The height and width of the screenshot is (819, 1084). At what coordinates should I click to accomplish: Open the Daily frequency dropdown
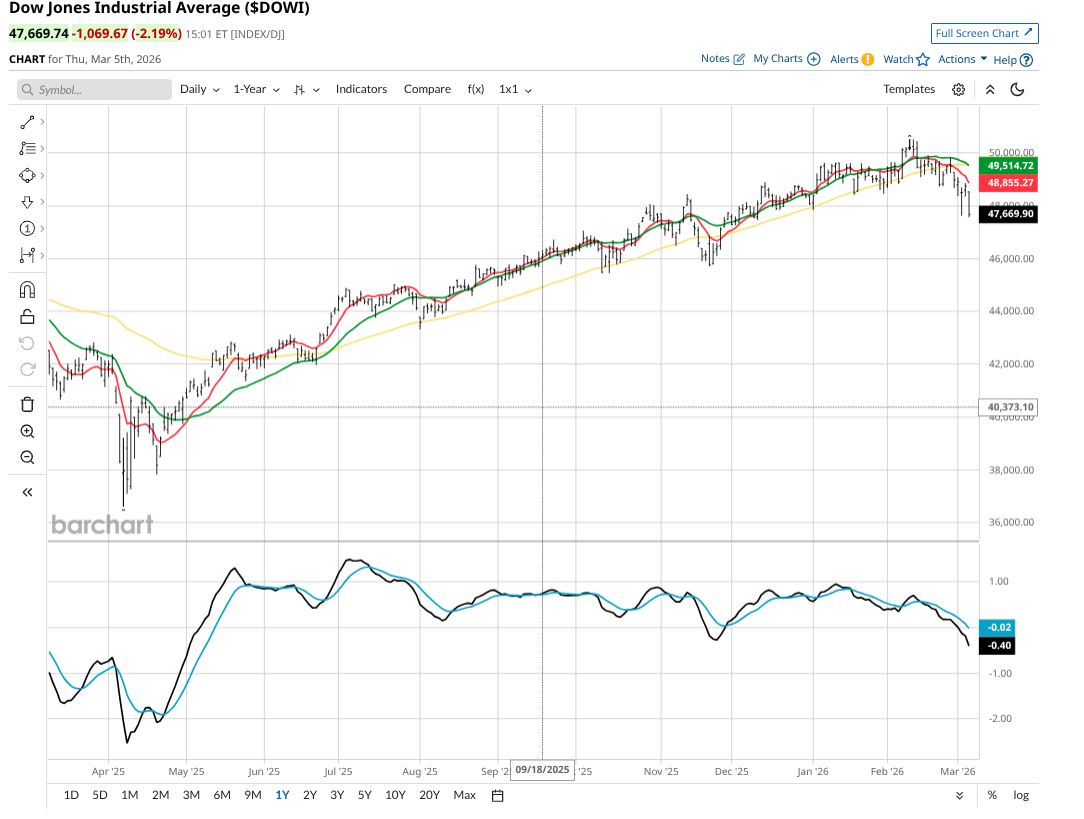click(200, 89)
